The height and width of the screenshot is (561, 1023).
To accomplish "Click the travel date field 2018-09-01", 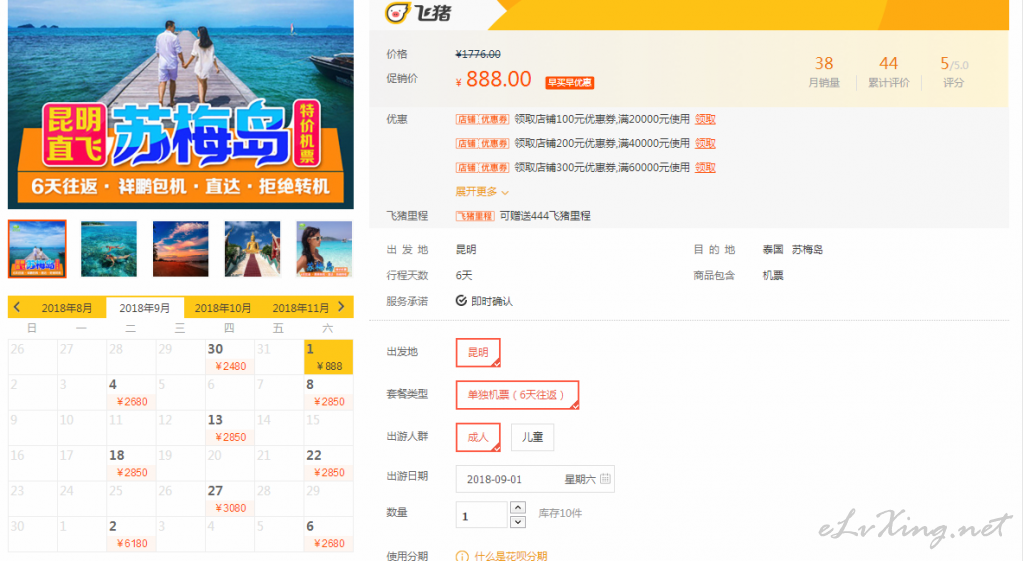I will pyautogui.click(x=535, y=479).
